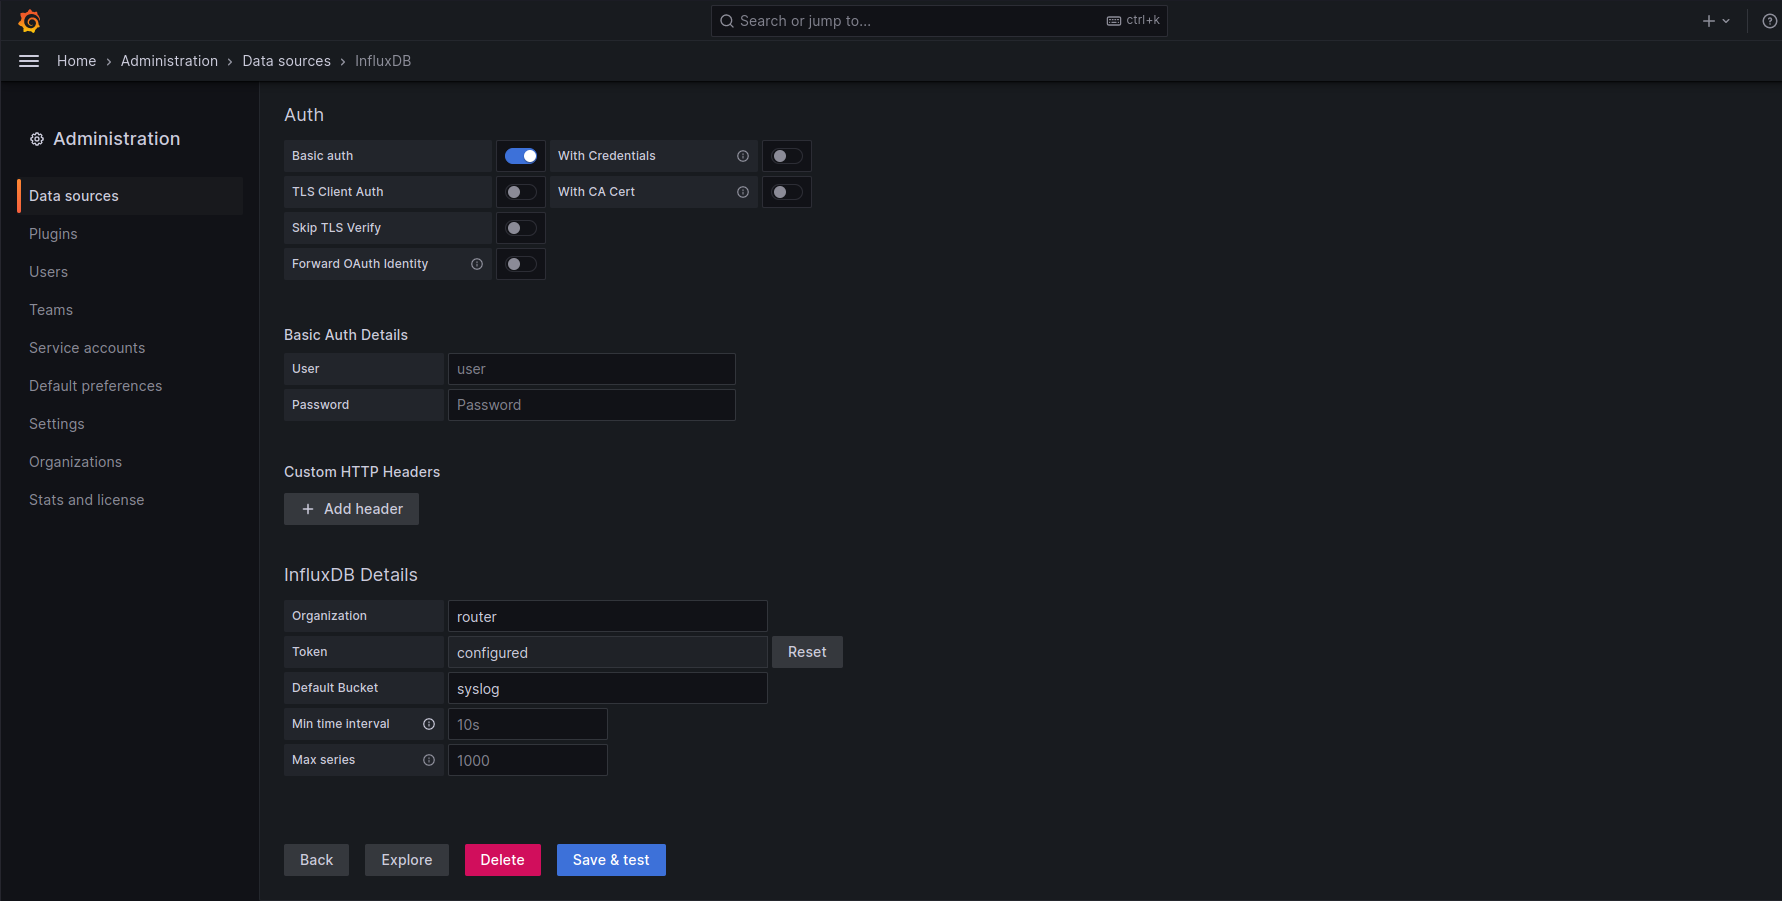Show info for Max series
The height and width of the screenshot is (901, 1782).
(x=429, y=760)
